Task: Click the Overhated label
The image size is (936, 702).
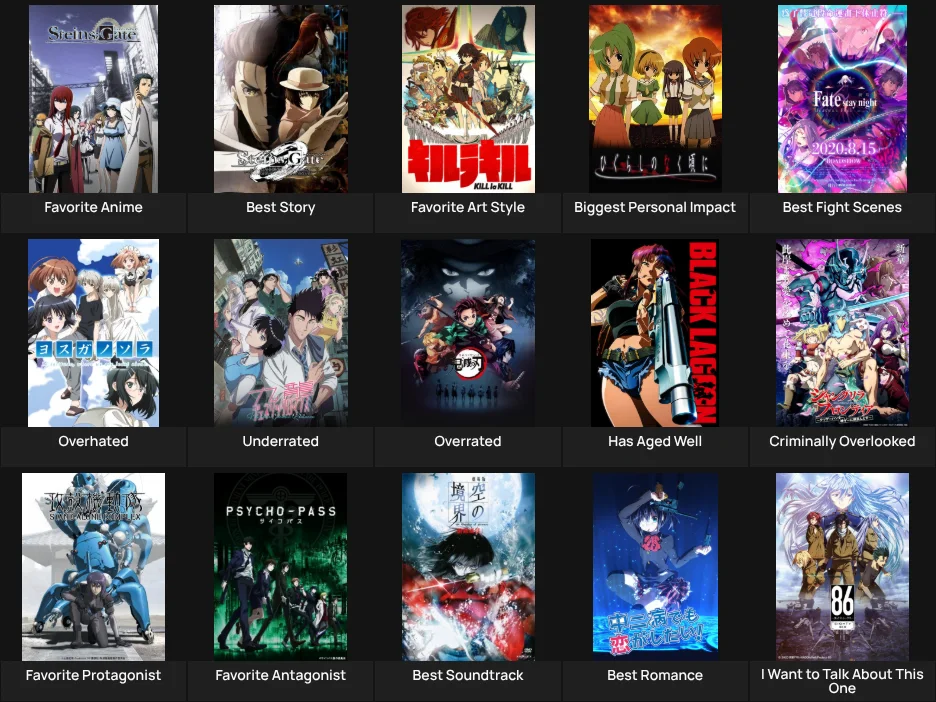Action: (94, 441)
